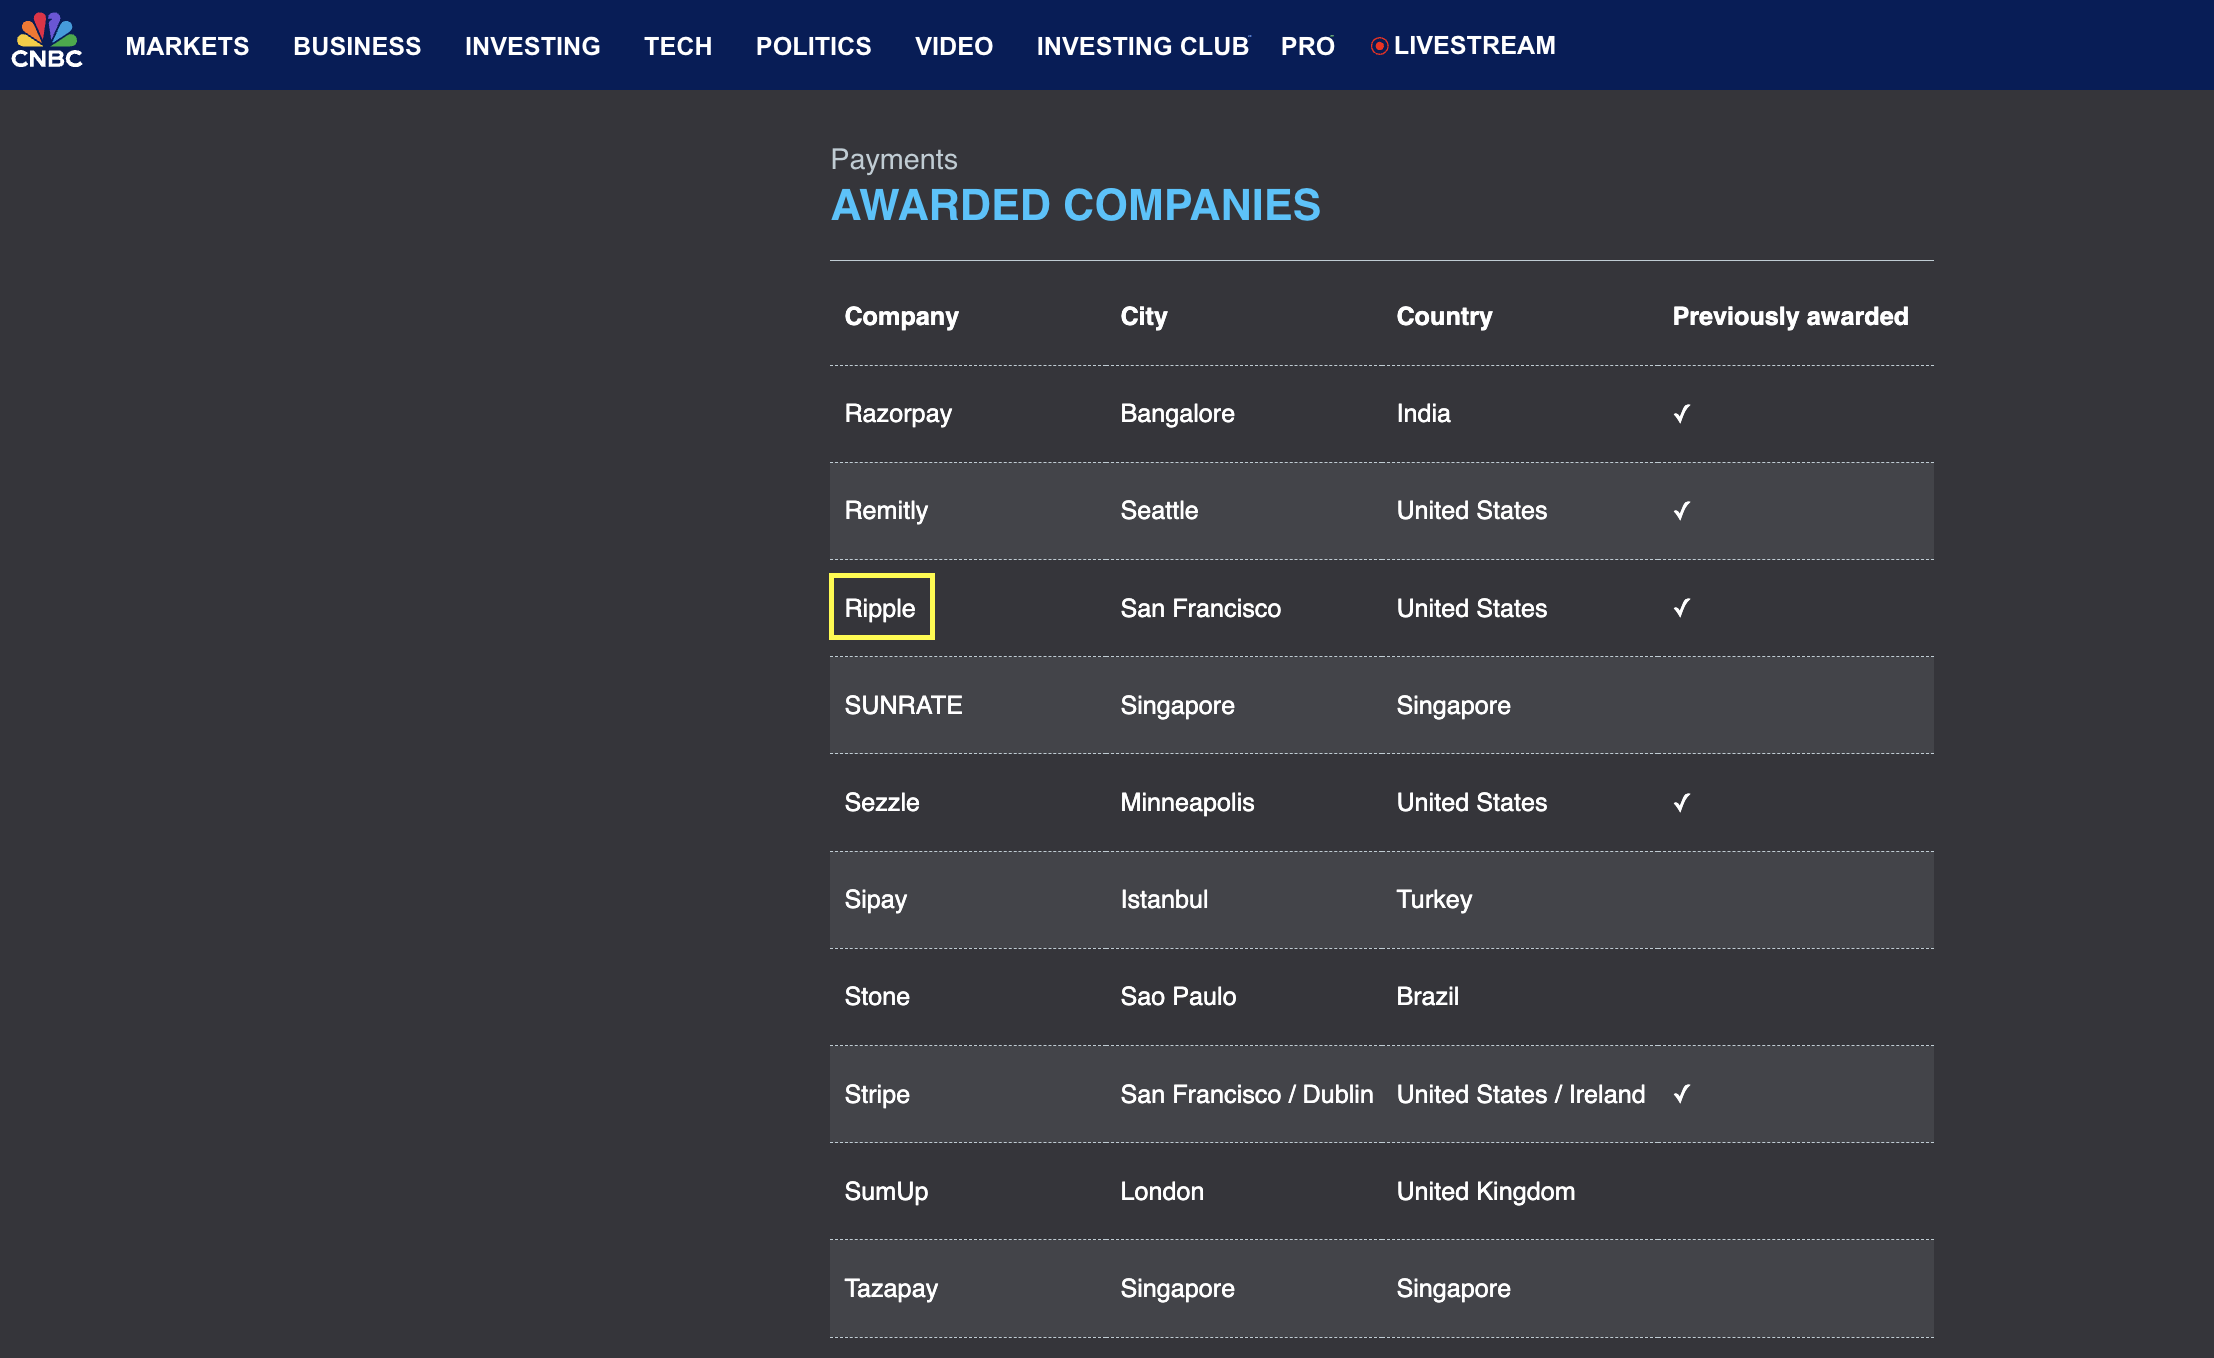The height and width of the screenshot is (1358, 2214).
Task: Click Remitly's previously awarded checkmark
Action: [x=1681, y=511]
